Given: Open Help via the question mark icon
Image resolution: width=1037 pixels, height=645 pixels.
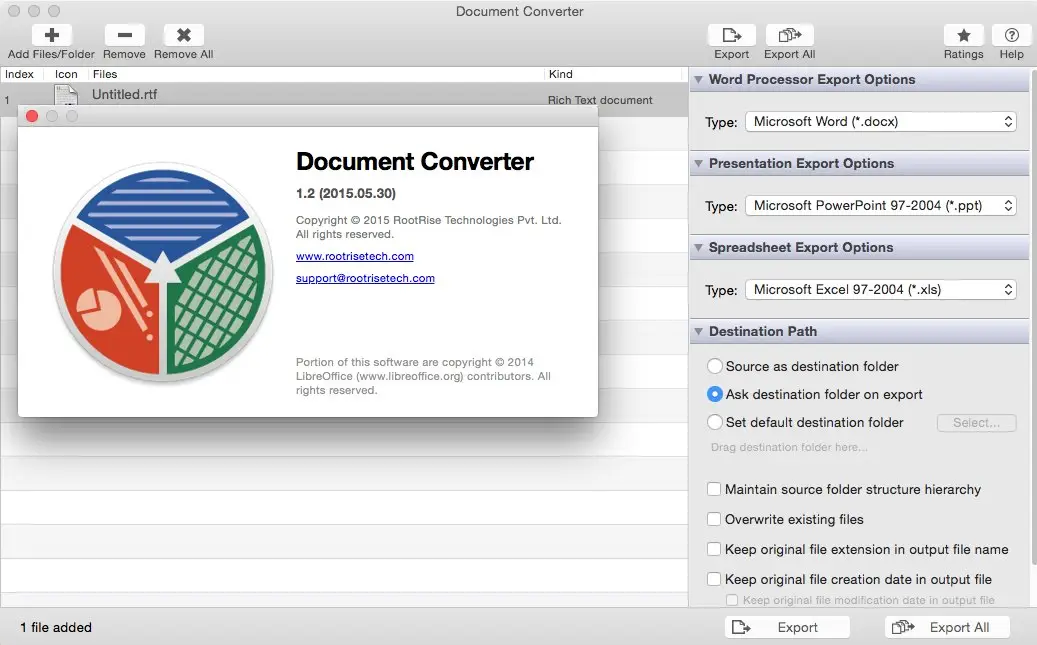Looking at the screenshot, I should click(x=1011, y=35).
